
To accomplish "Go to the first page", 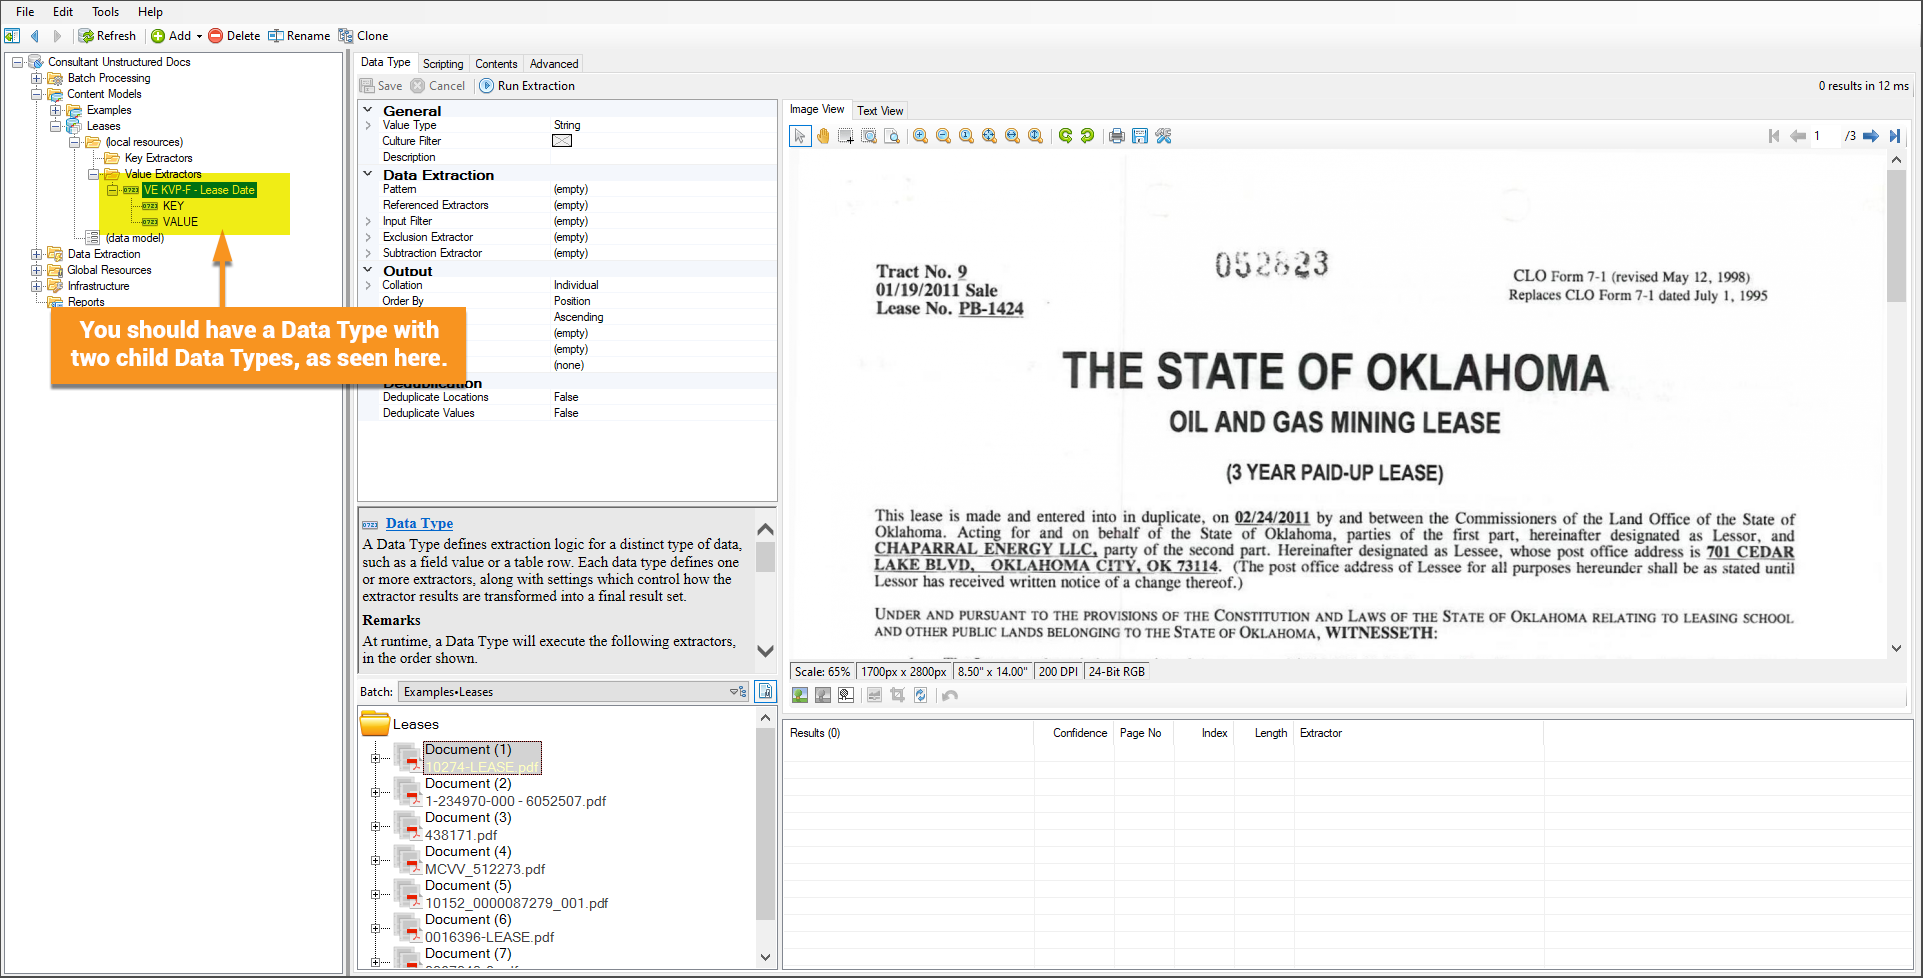I will pyautogui.click(x=1774, y=136).
